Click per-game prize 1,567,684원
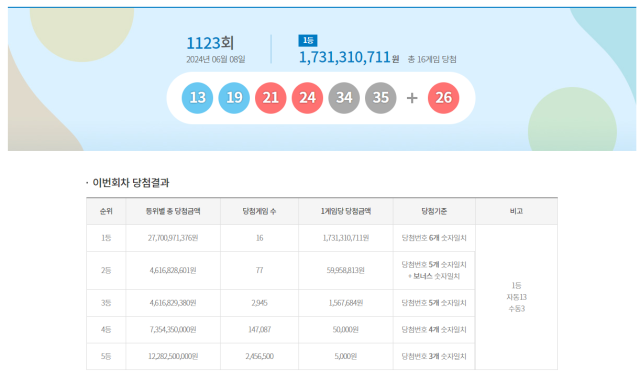Screen dimensions: 640x380 [346, 303]
